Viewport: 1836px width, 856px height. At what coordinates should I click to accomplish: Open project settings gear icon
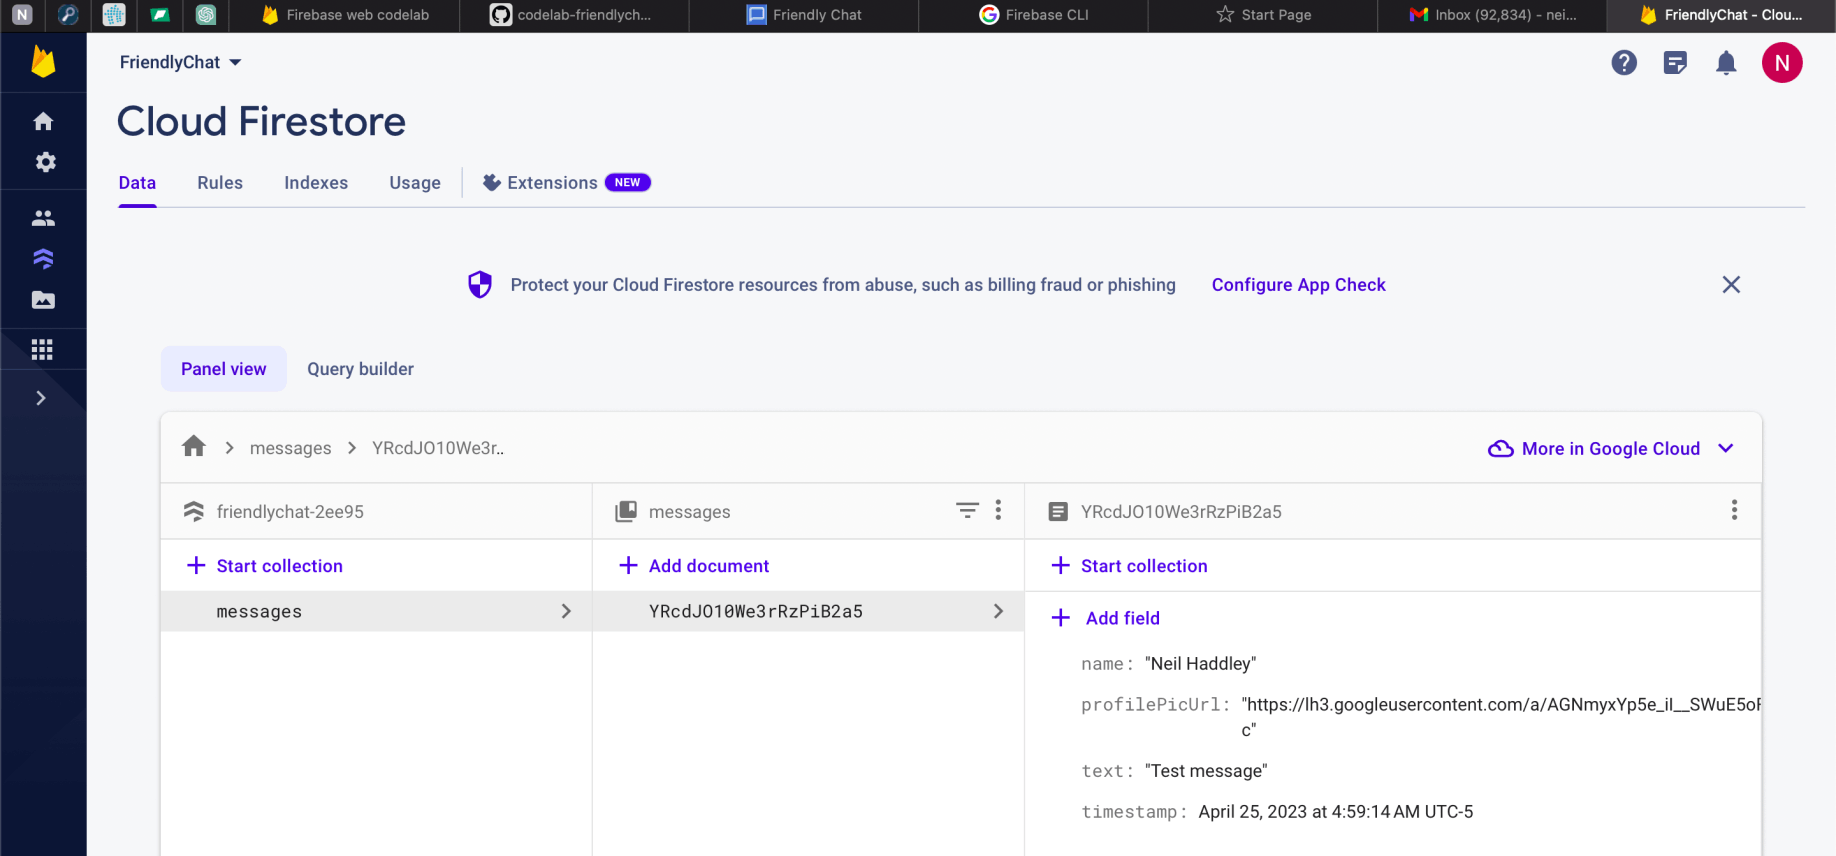click(45, 162)
